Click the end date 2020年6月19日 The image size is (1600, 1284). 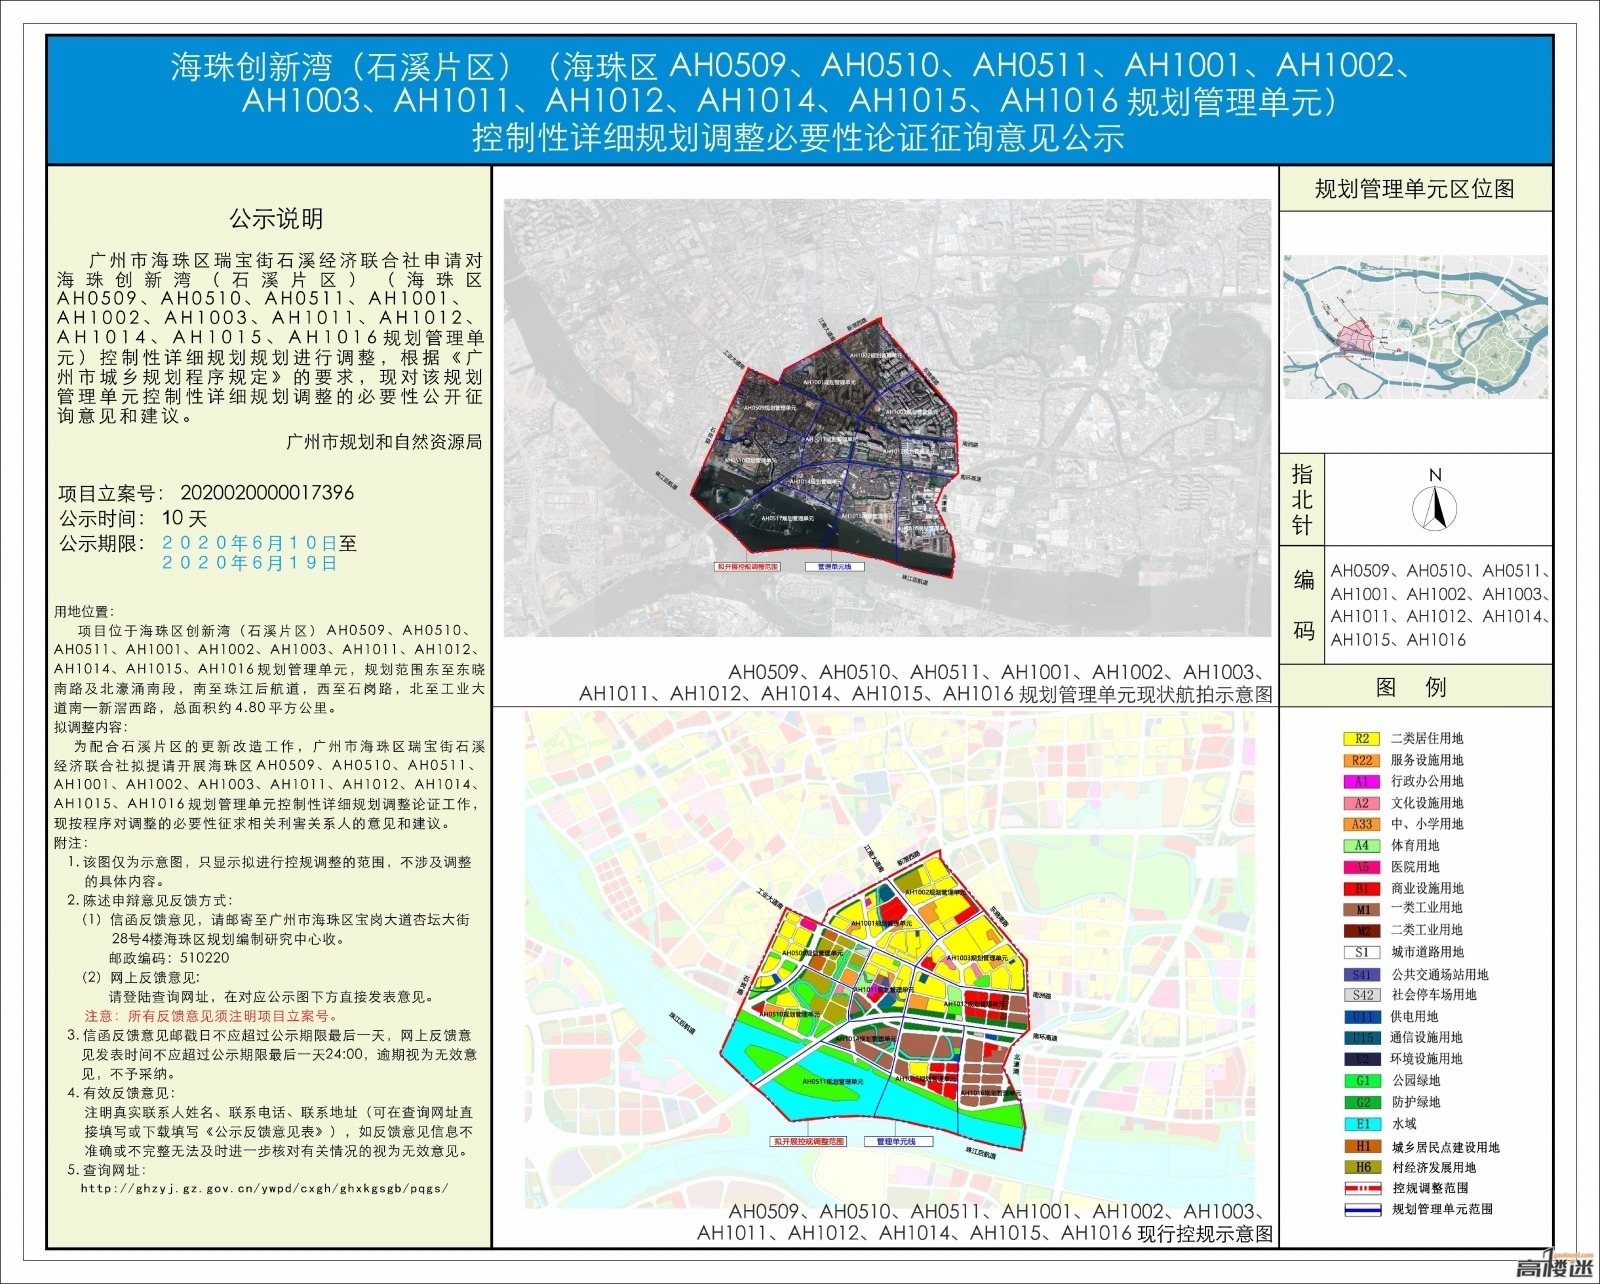coord(249,563)
